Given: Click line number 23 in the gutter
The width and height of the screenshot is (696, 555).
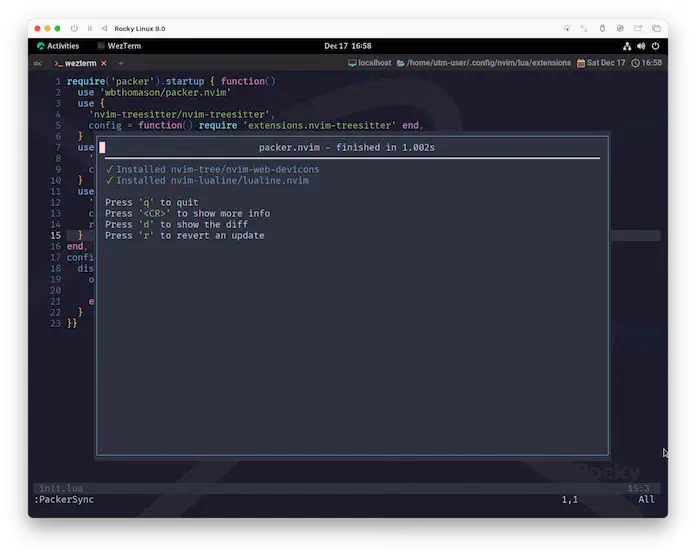Looking at the screenshot, I should tap(55, 323).
